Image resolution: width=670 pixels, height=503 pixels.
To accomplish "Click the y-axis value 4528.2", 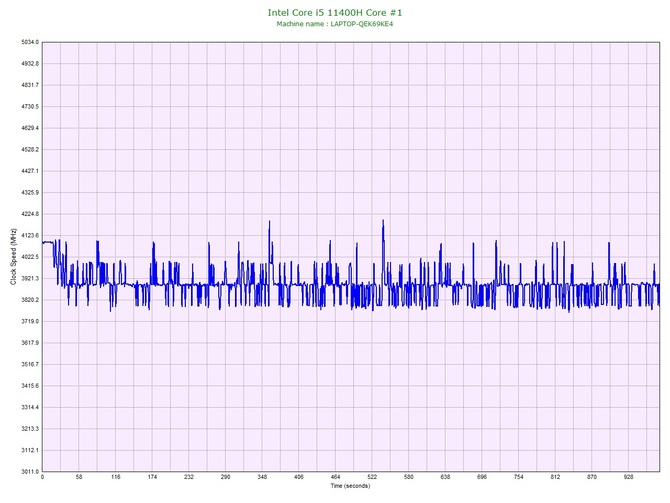I will [30, 150].
